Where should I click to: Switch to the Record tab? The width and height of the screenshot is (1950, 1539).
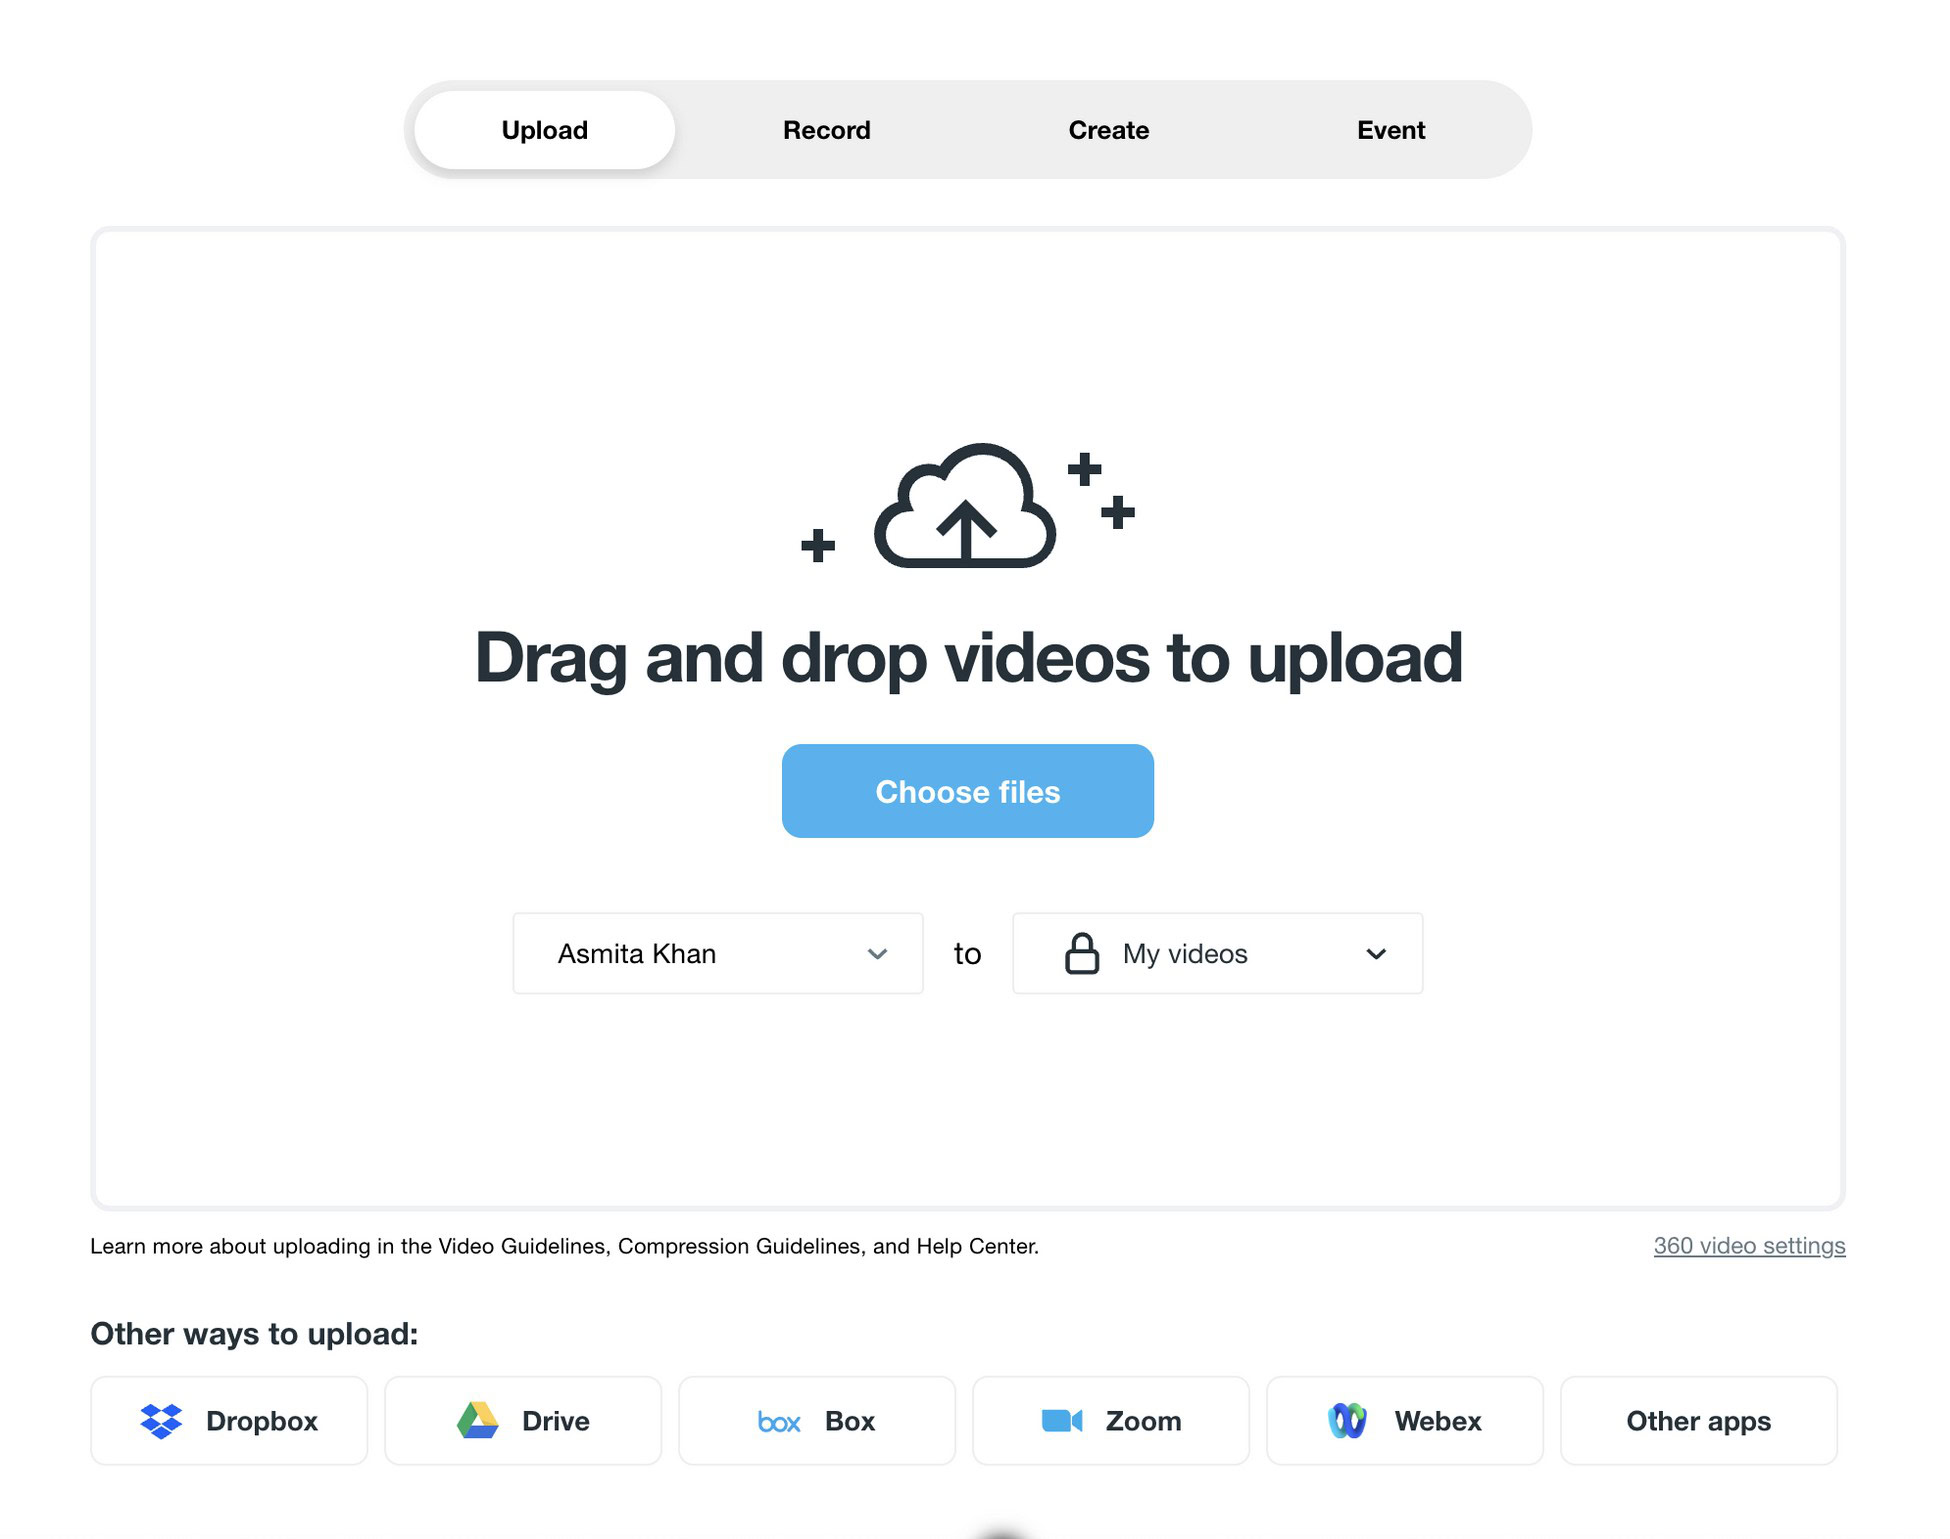pos(826,130)
